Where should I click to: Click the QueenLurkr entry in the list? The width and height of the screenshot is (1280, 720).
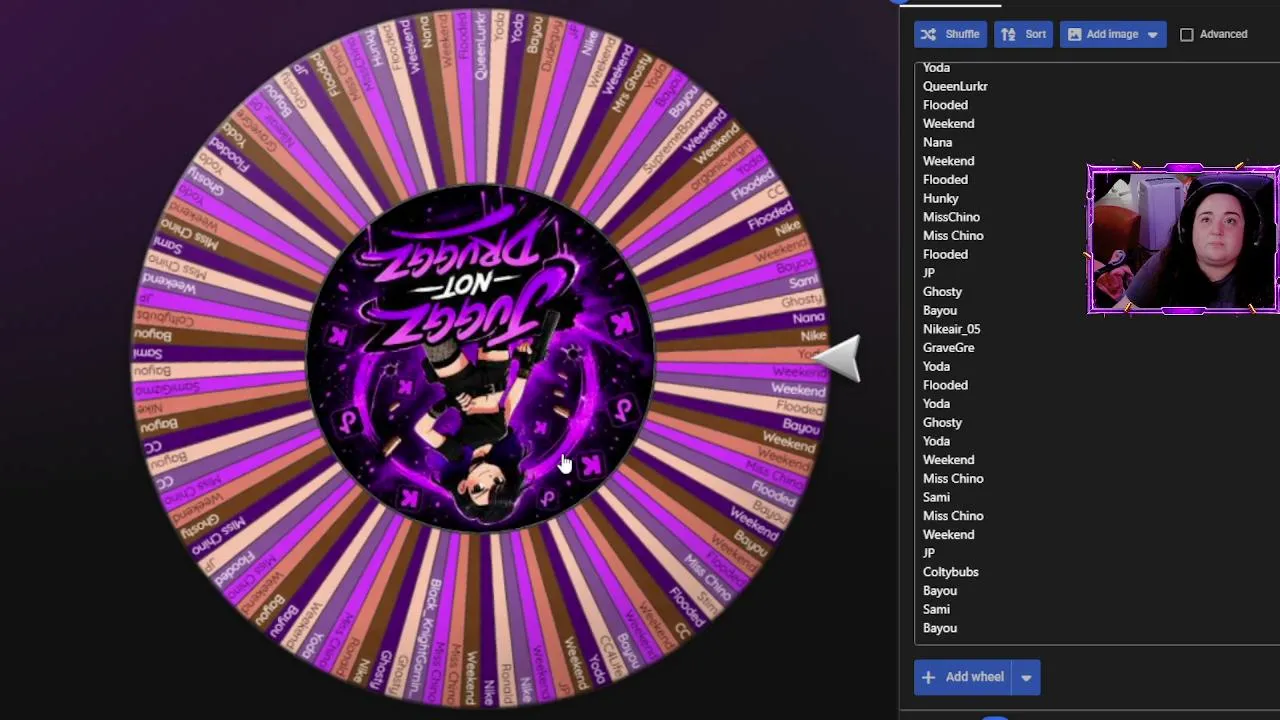[955, 86]
